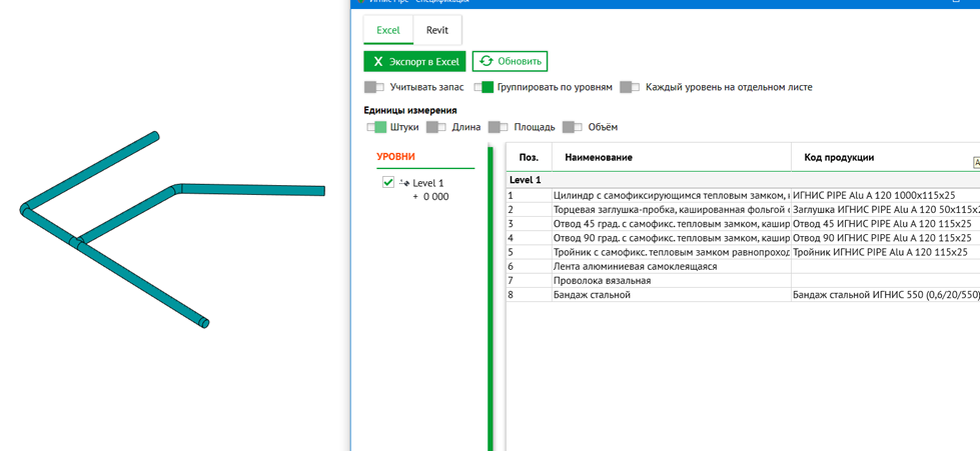The image size is (980, 451).
Task: Select the row Проволока вязальная
Action: pyautogui.click(x=743, y=281)
